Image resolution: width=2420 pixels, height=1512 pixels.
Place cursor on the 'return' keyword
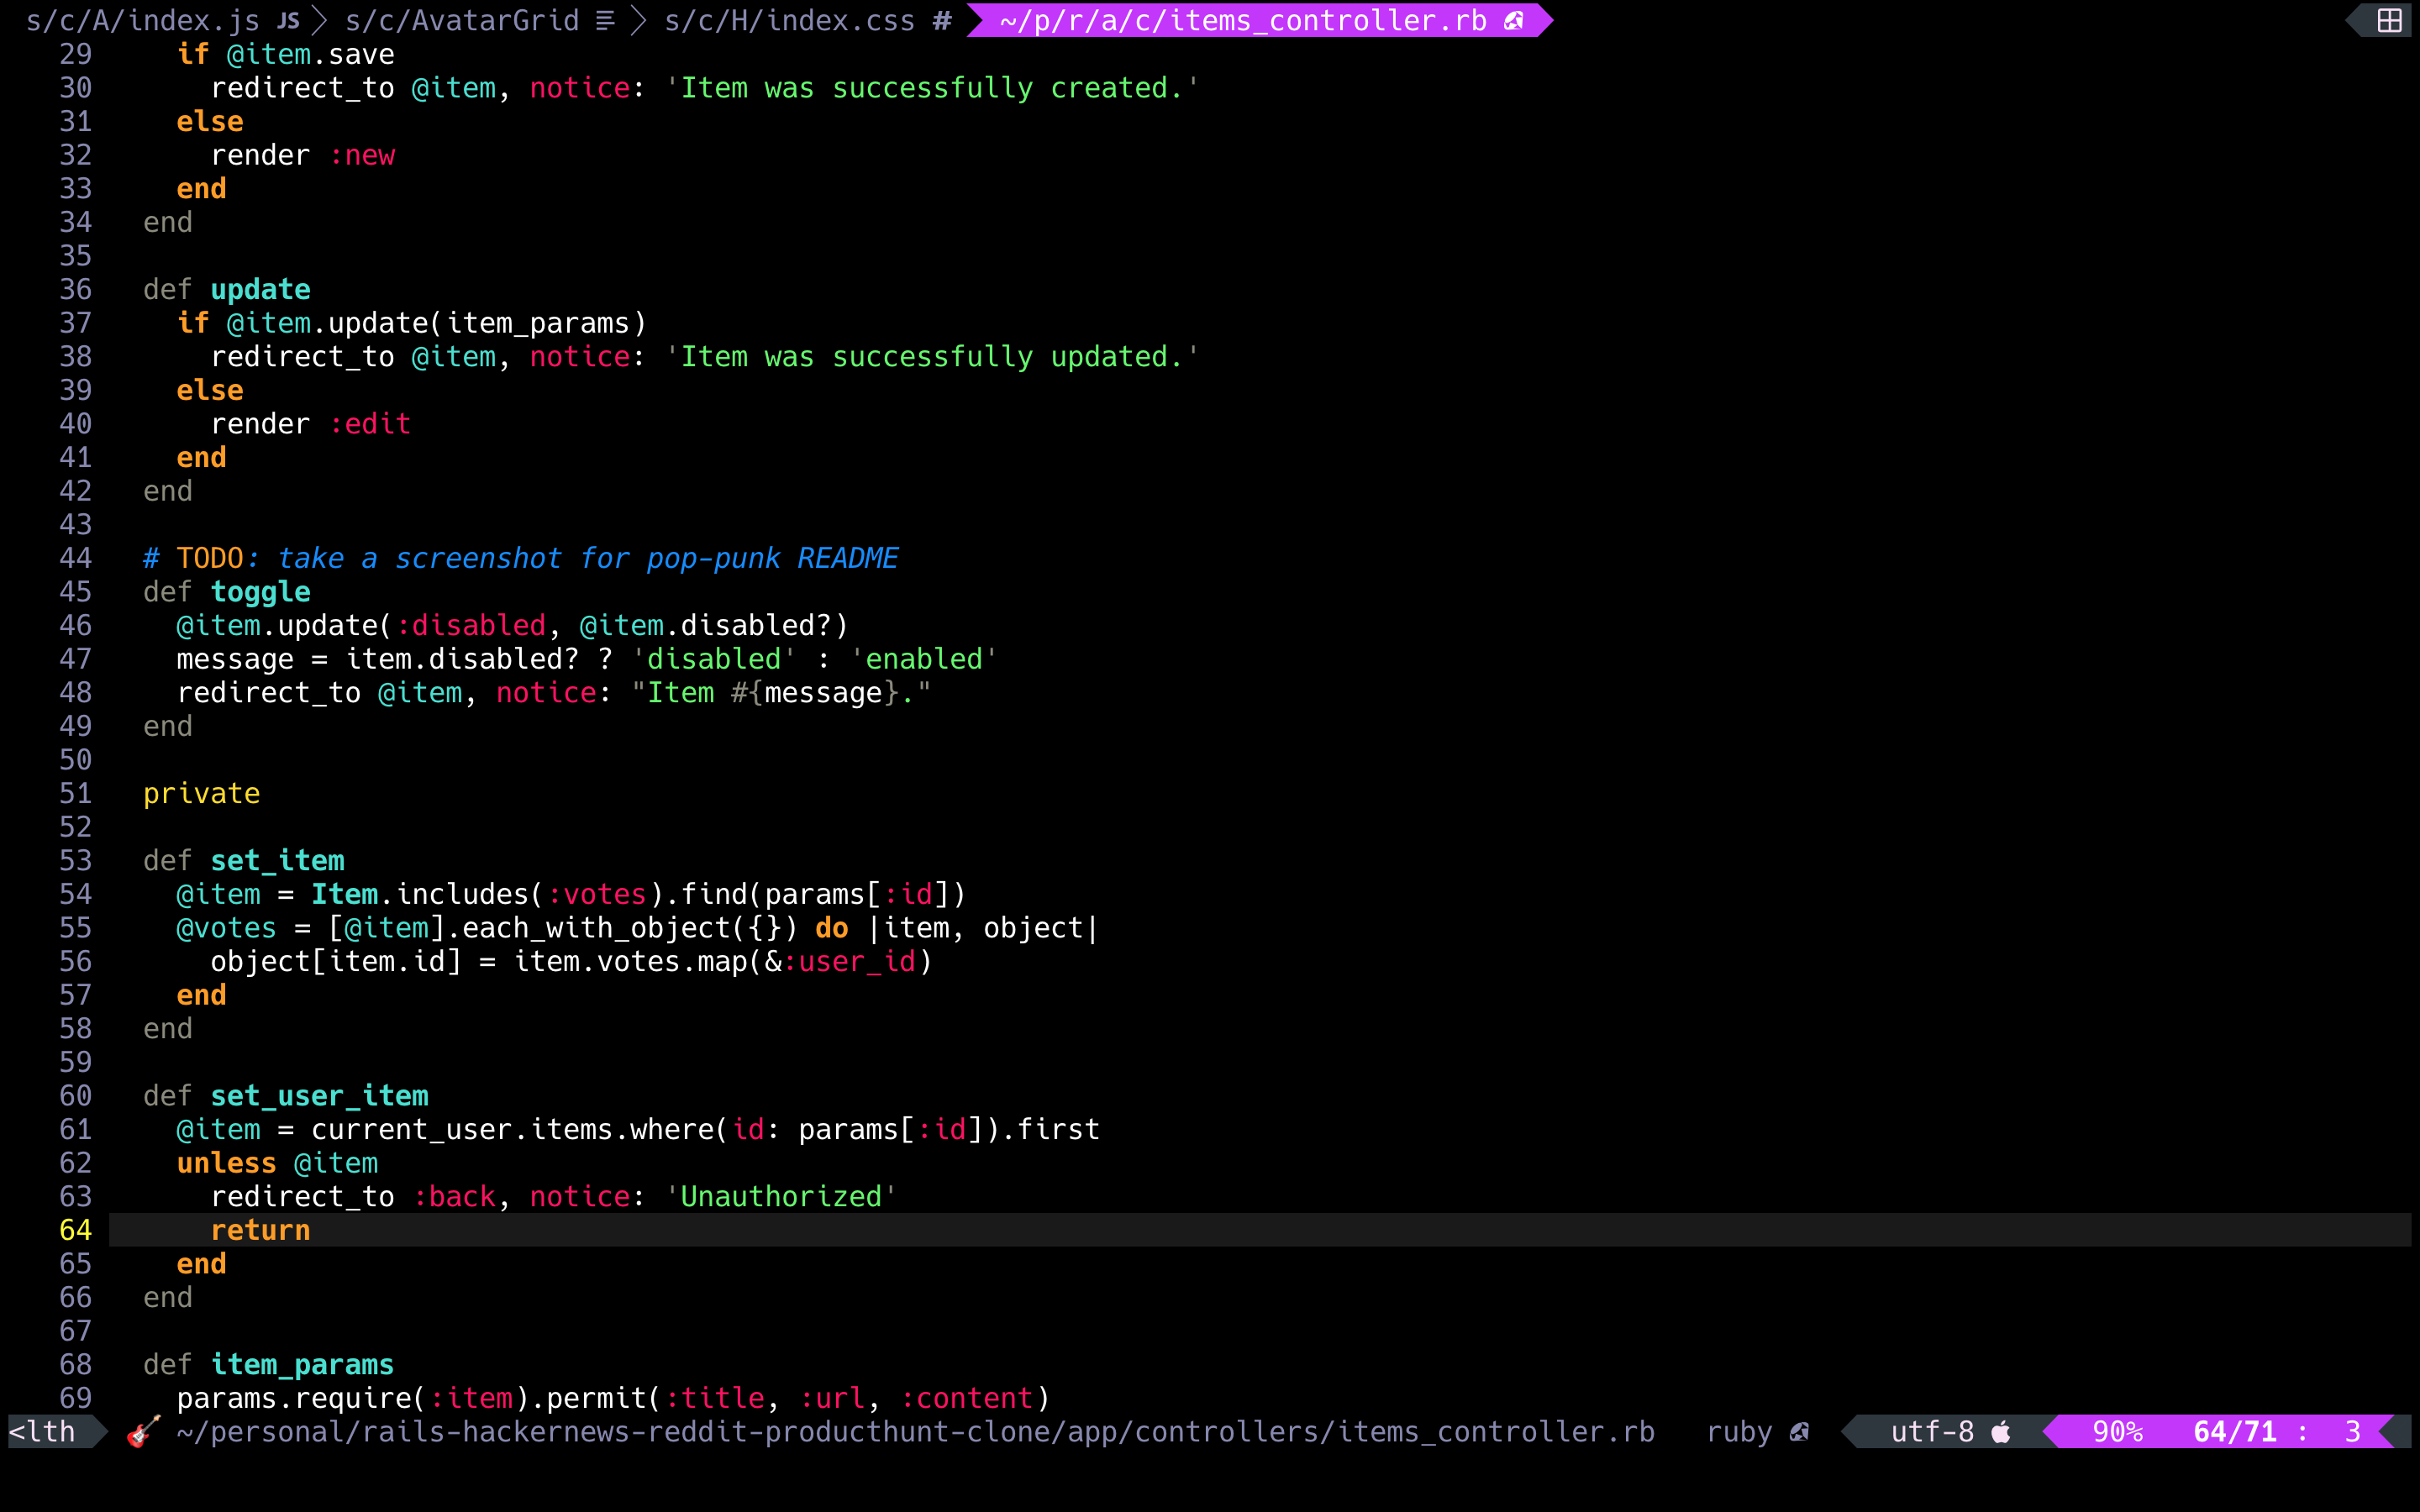(260, 1230)
